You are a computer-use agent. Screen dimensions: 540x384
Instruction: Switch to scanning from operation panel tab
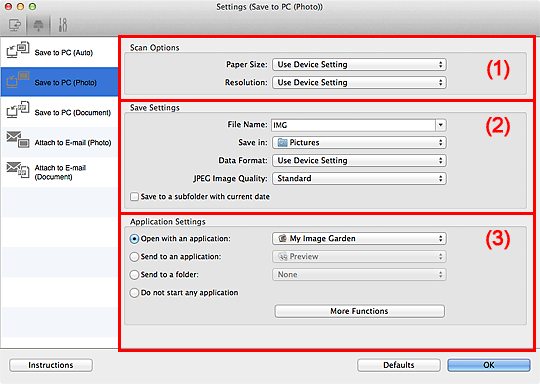38,25
